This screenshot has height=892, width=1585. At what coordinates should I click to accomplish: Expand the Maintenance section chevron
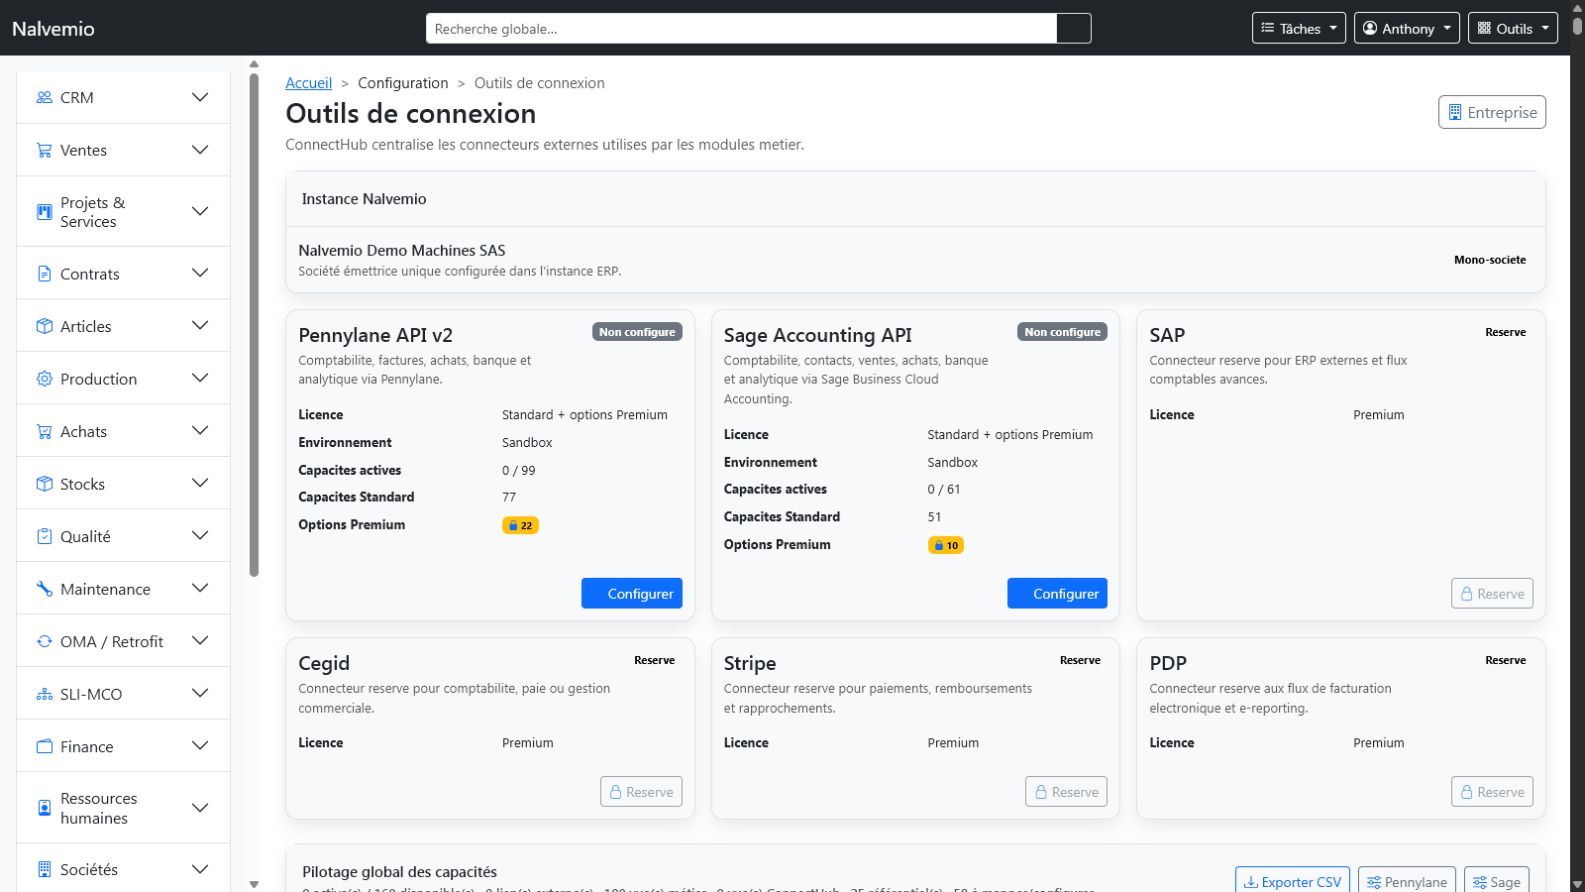[200, 588]
